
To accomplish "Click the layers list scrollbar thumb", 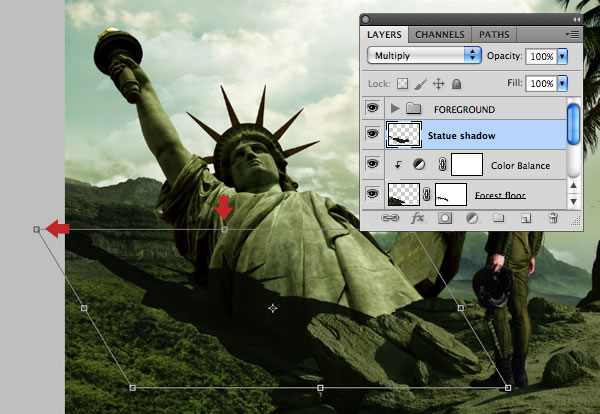I will coord(573,124).
